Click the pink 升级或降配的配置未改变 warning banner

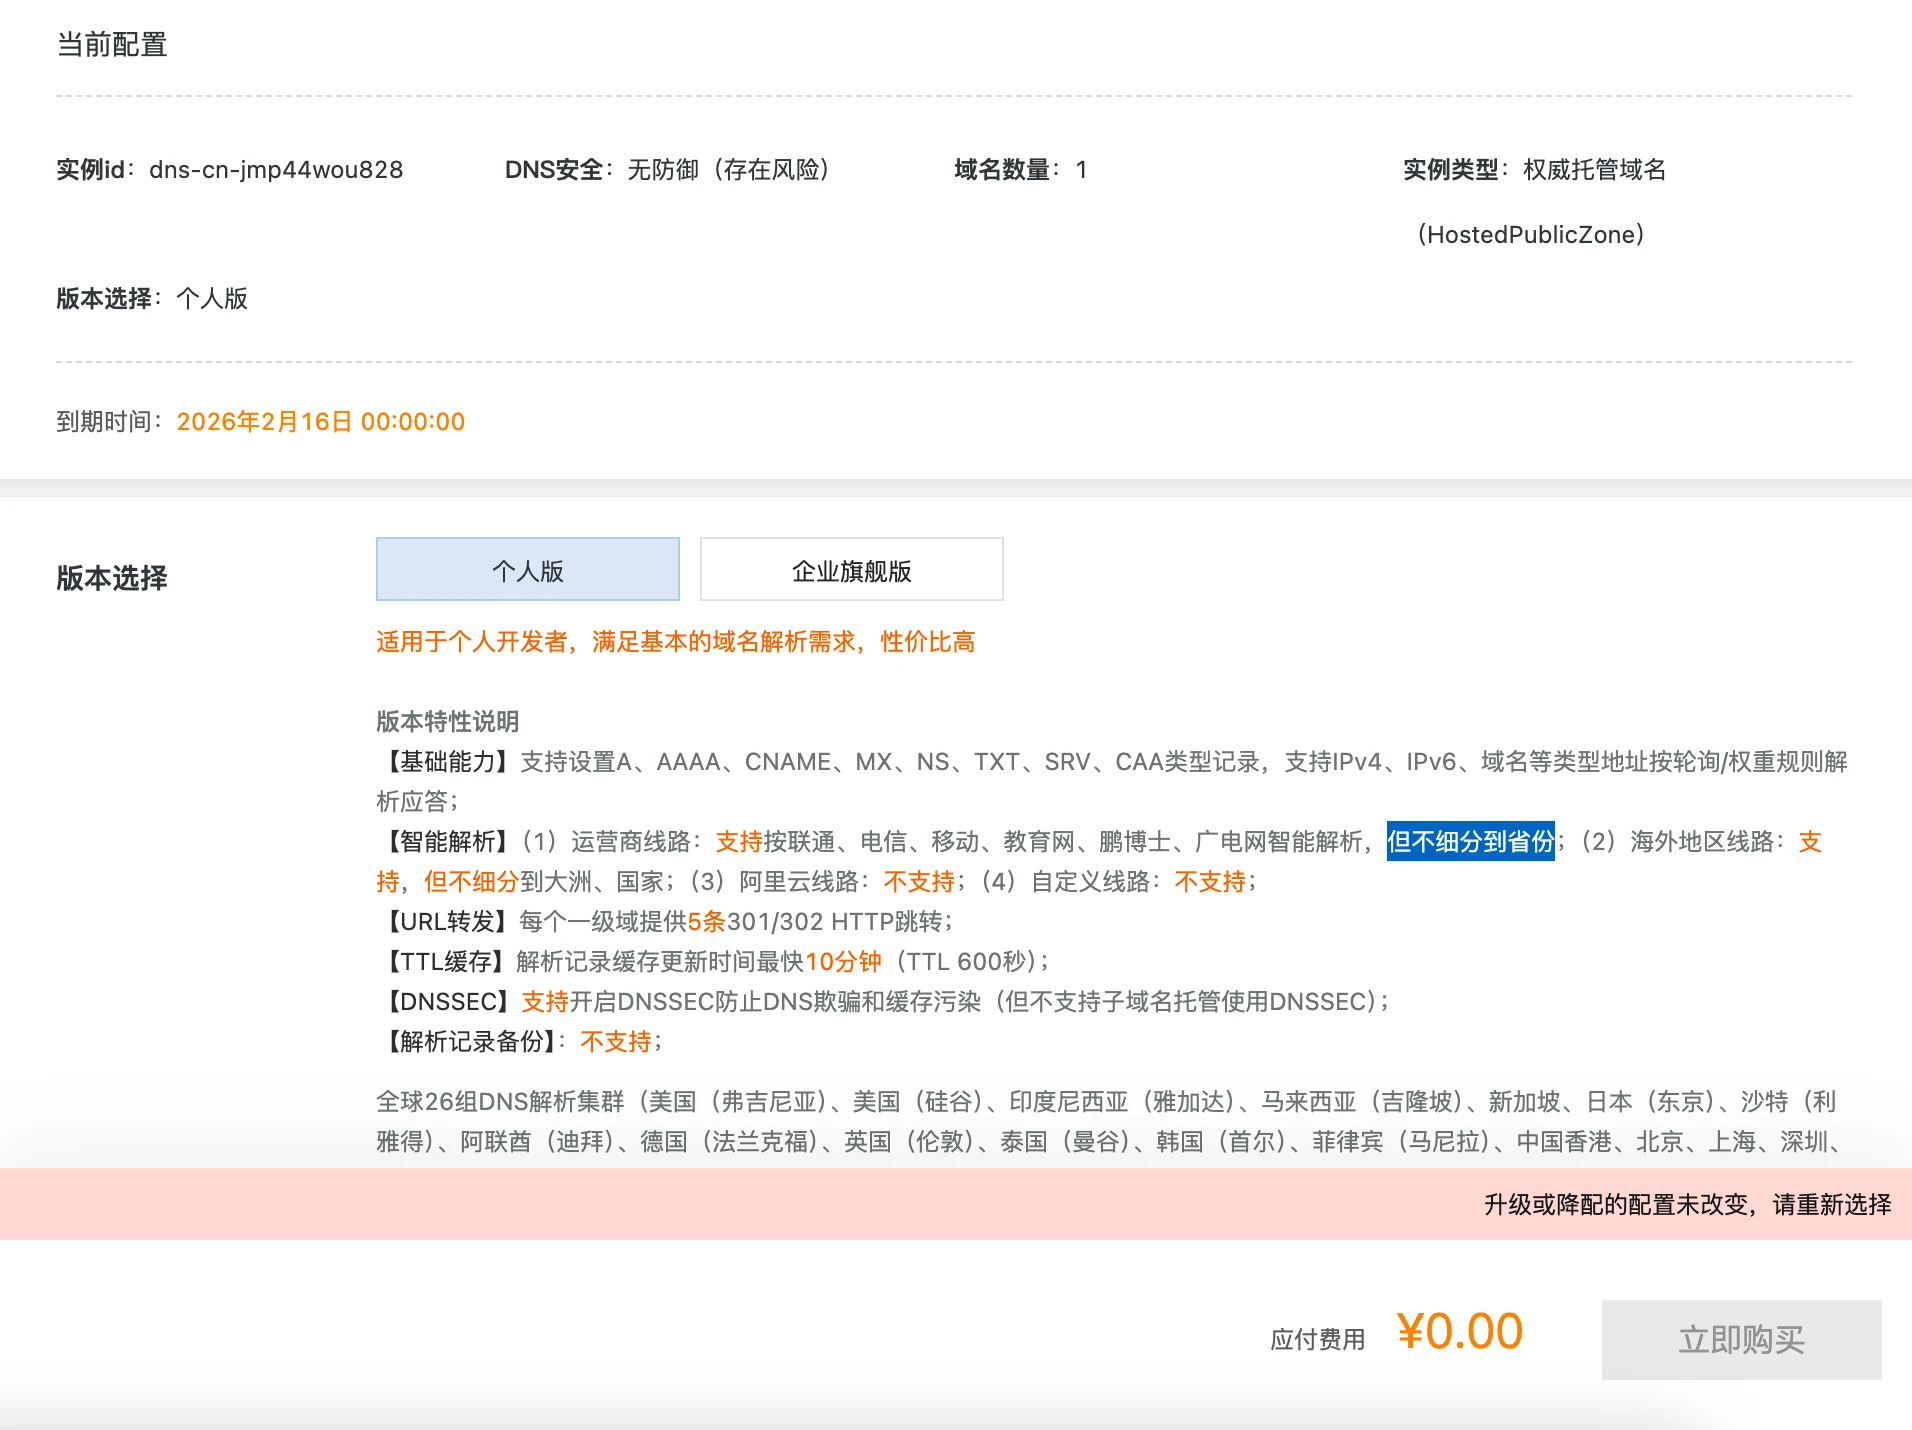pyautogui.click(x=1686, y=1205)
